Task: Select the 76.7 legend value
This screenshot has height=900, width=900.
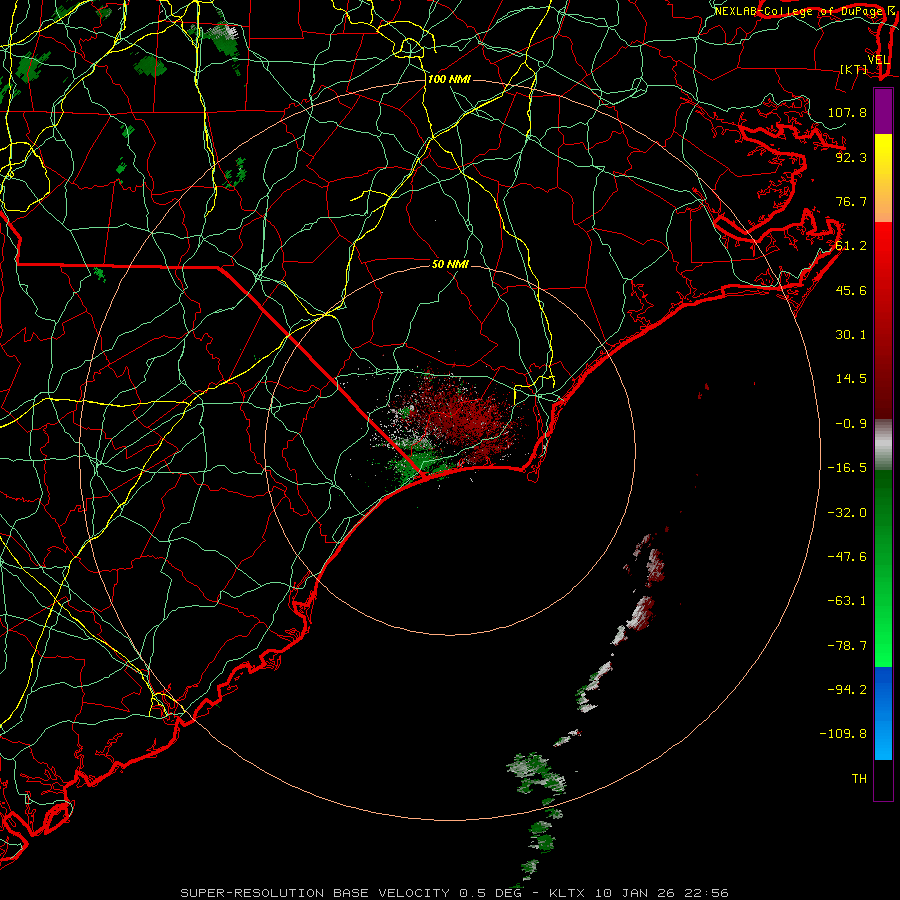Action: pyautogui.click(x=851, y=201)
